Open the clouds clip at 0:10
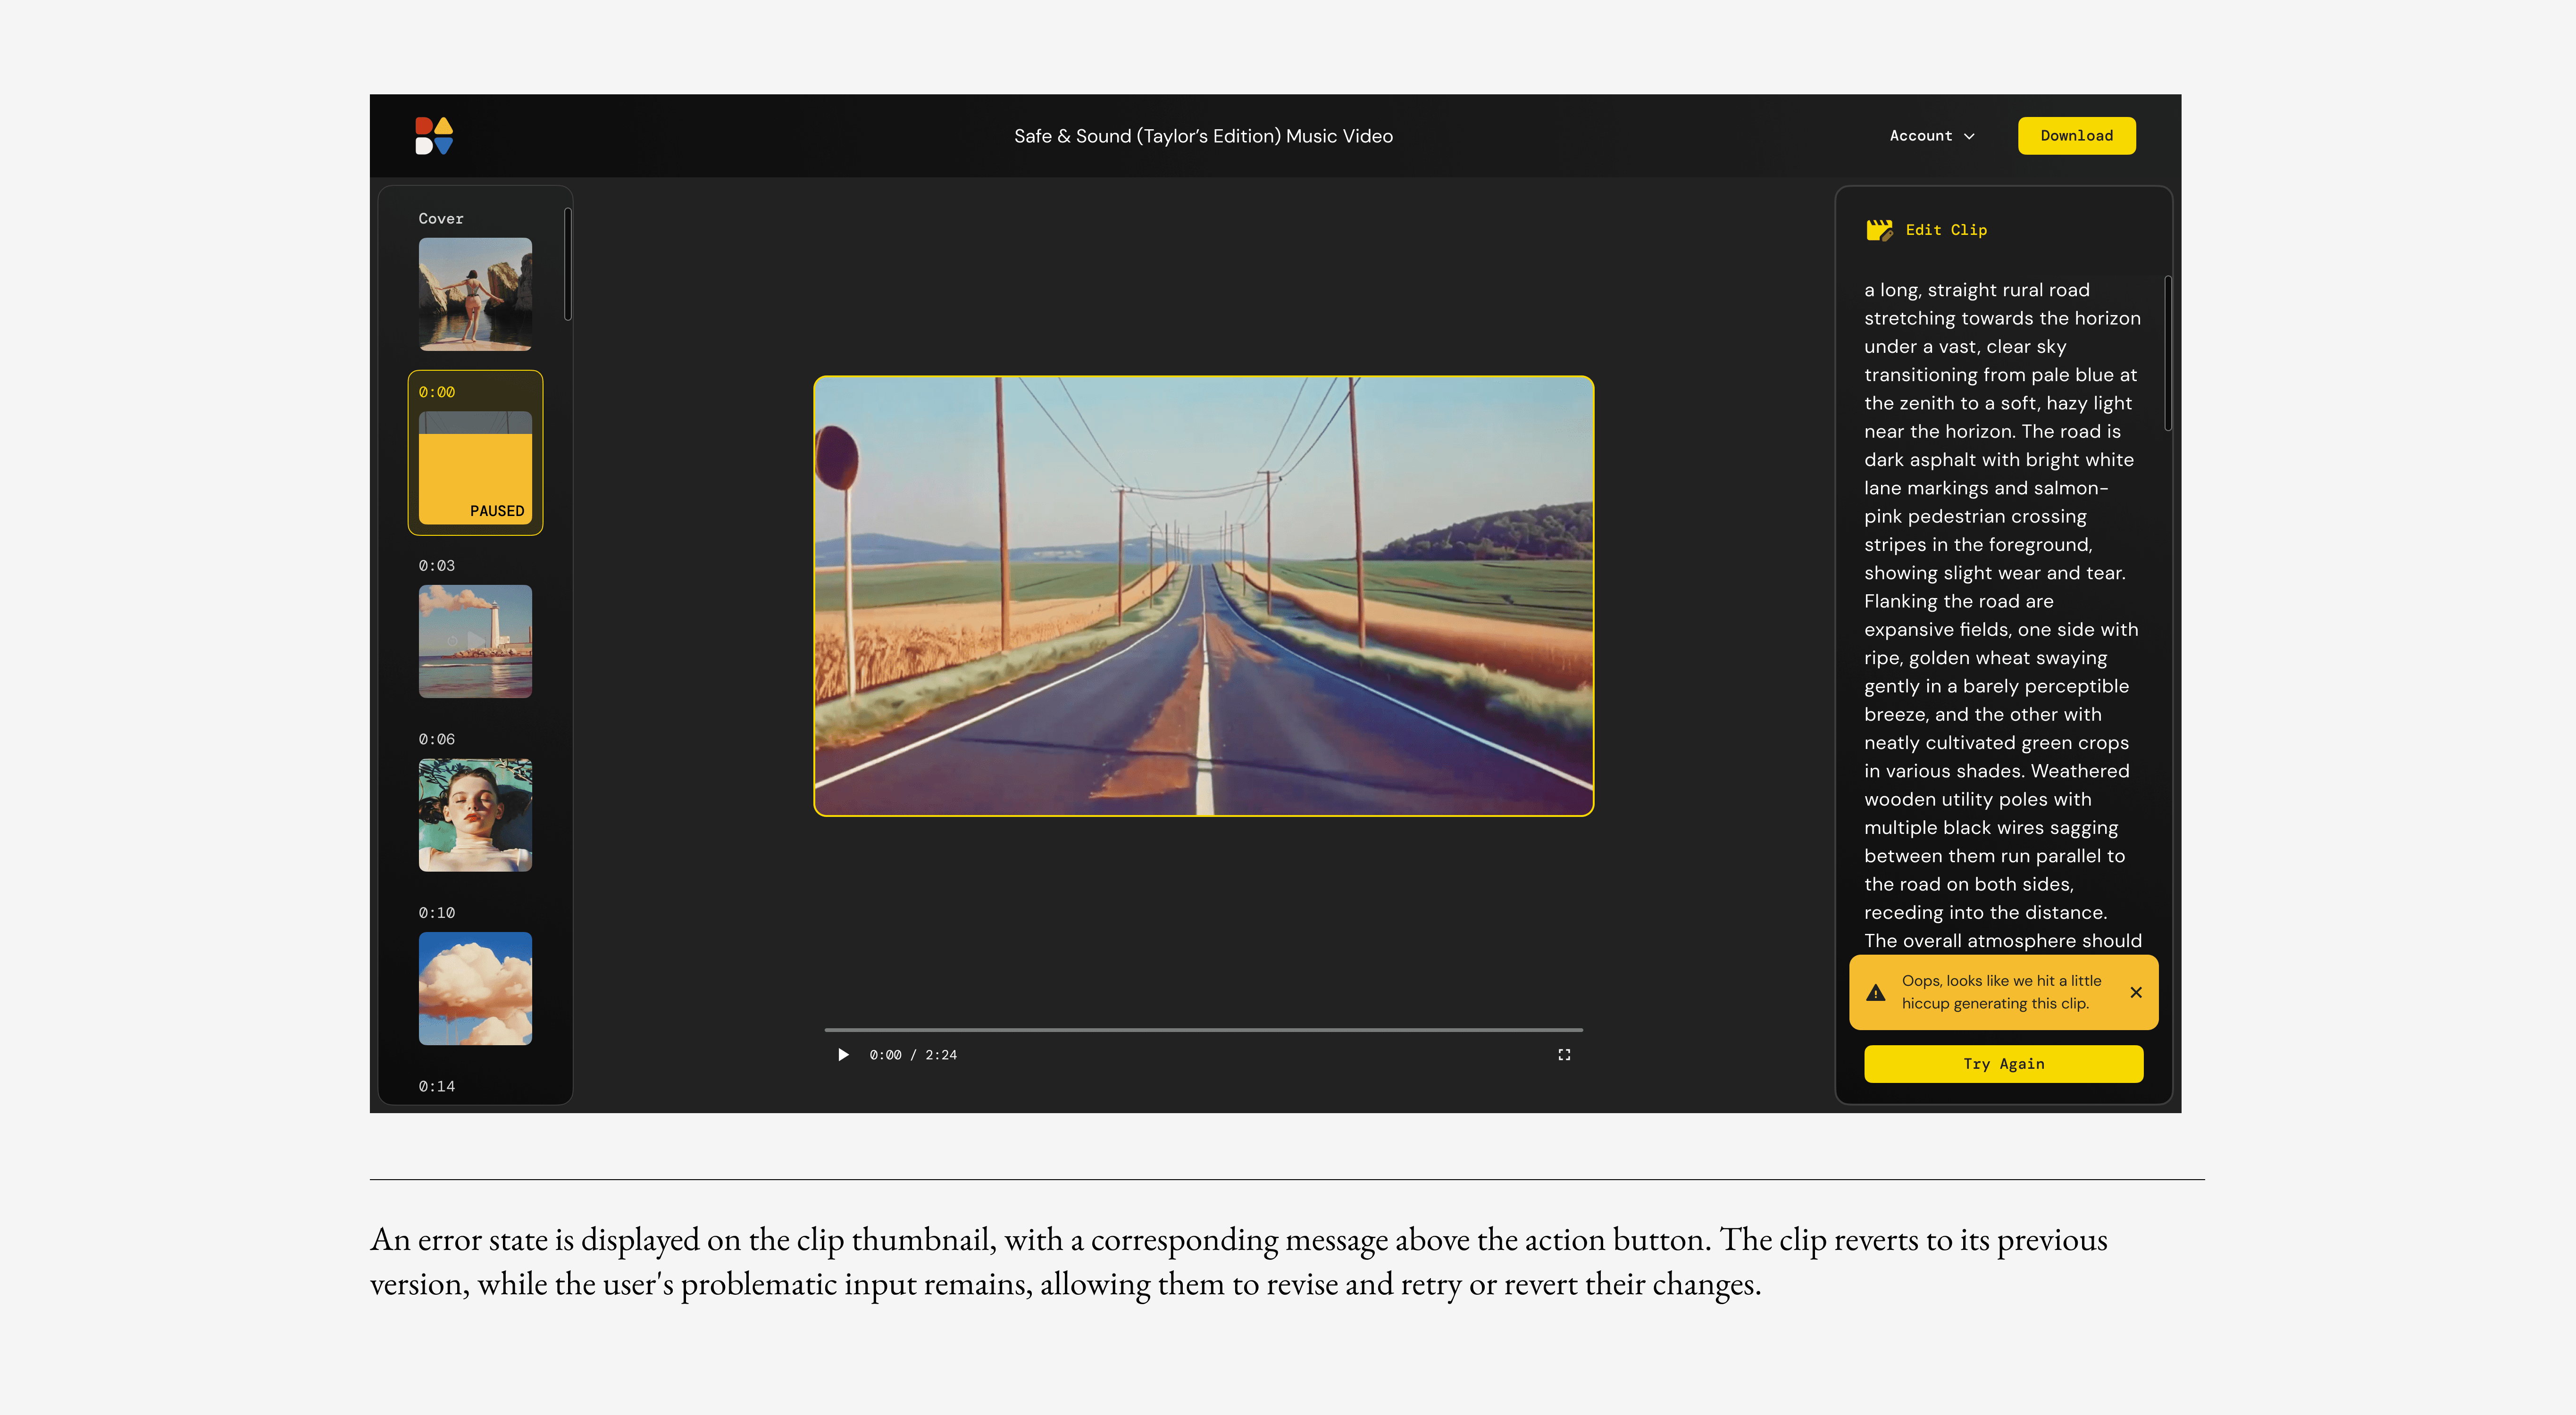The width and height of the screenshot is (2576, 1415). [475, 989]
